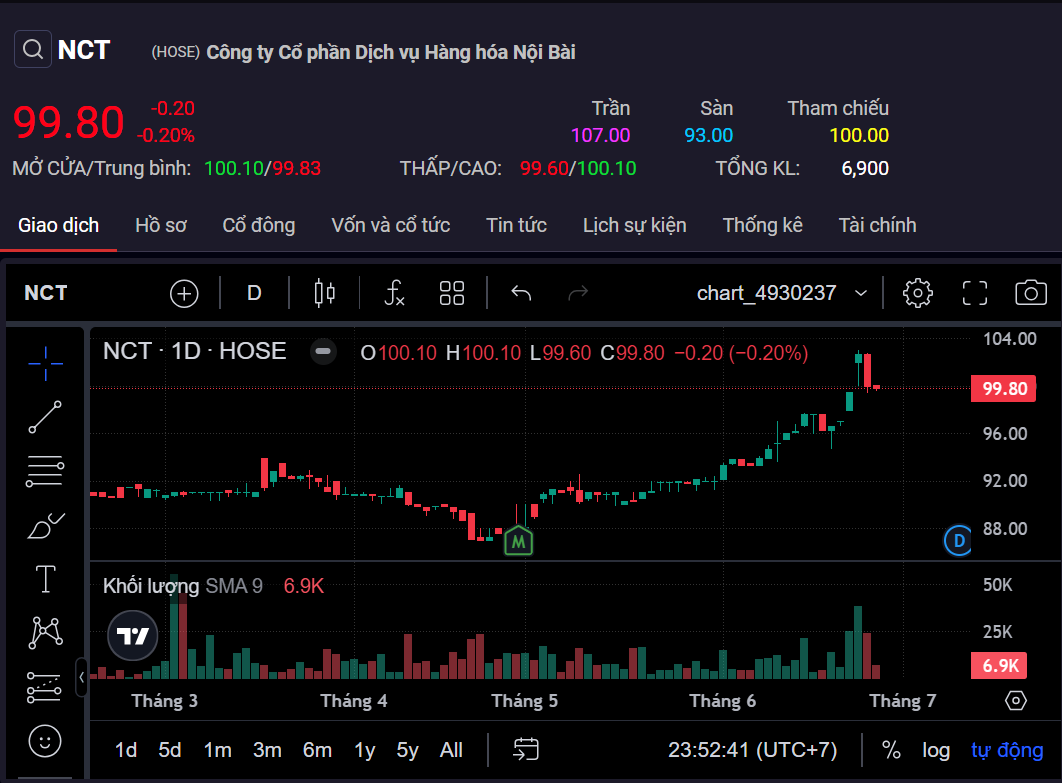Viewport: 1062px width, 783px height.
Task: Open the indicators fx menu
Action: [393, 292]
